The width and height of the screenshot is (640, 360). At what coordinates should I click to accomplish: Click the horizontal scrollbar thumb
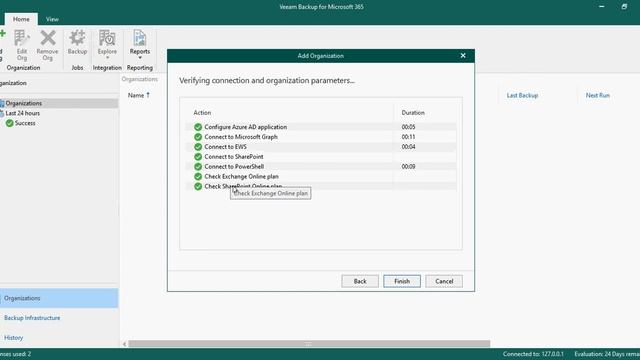309,344
